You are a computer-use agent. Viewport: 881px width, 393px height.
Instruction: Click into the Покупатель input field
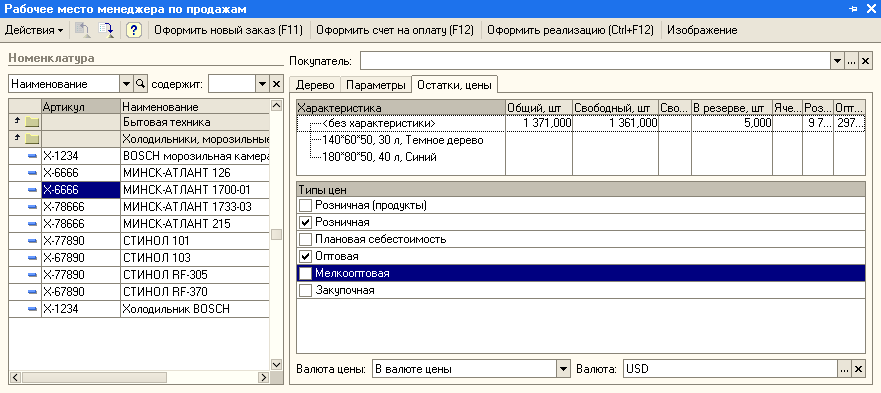(595, 61)
